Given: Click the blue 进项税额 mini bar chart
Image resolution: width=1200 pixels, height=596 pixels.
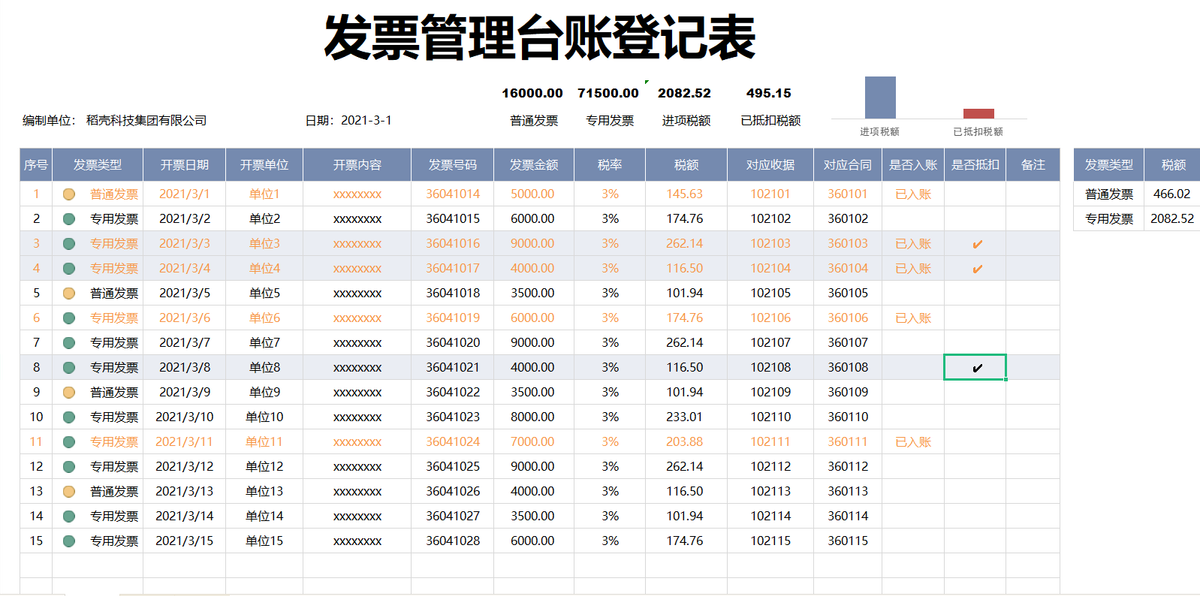Looking at the screenshot, I should pos(879,99).
